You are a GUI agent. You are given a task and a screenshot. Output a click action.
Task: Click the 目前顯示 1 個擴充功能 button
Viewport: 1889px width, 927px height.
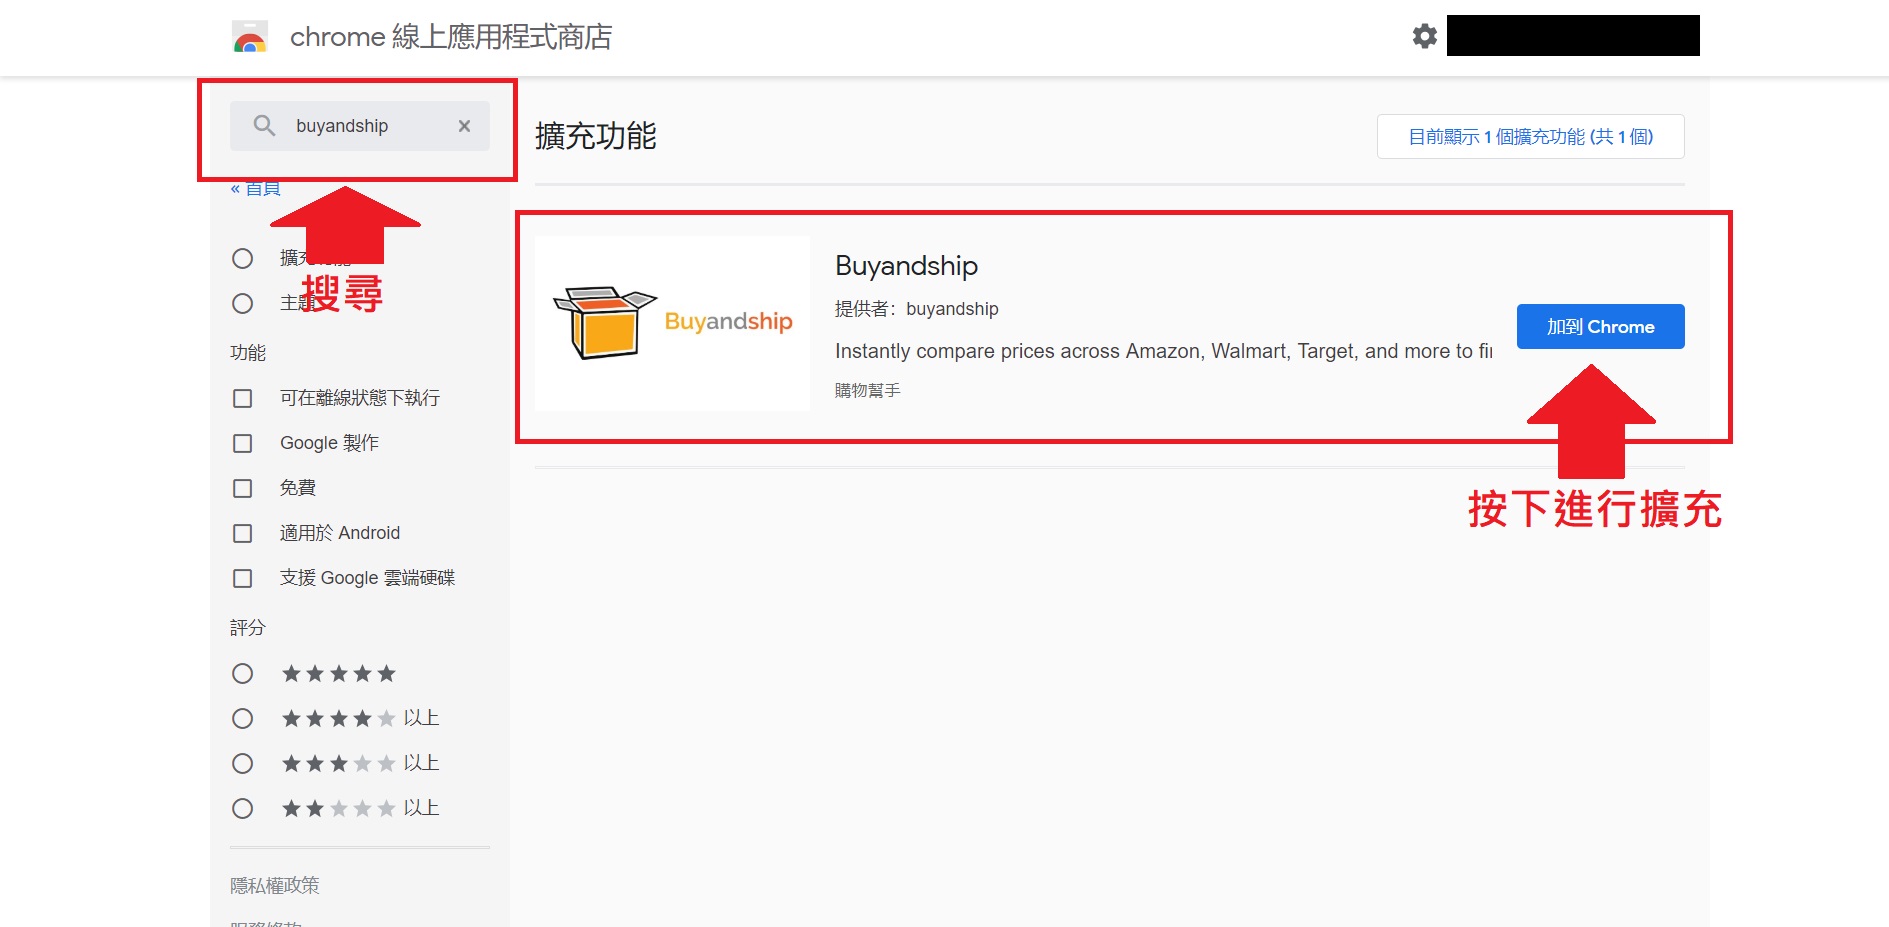point(1530,137)
